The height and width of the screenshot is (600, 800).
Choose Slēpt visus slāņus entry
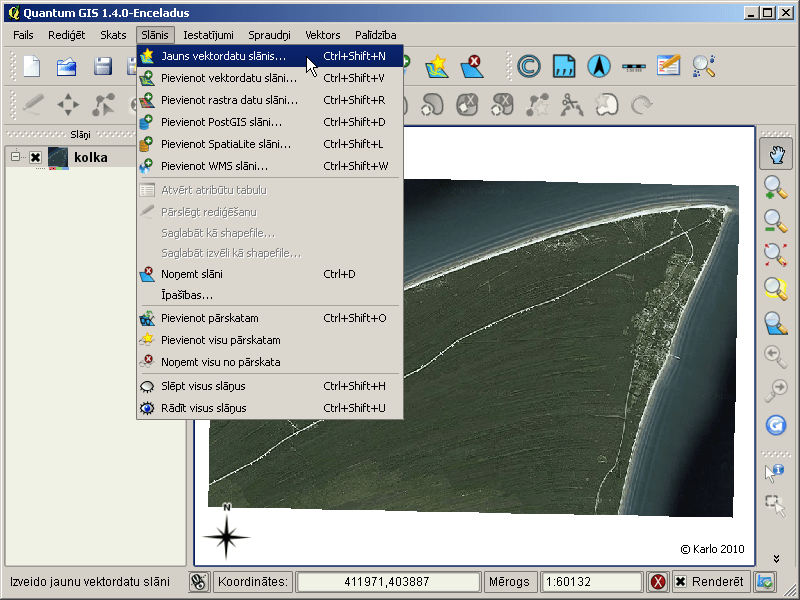[x=270, y=386]
